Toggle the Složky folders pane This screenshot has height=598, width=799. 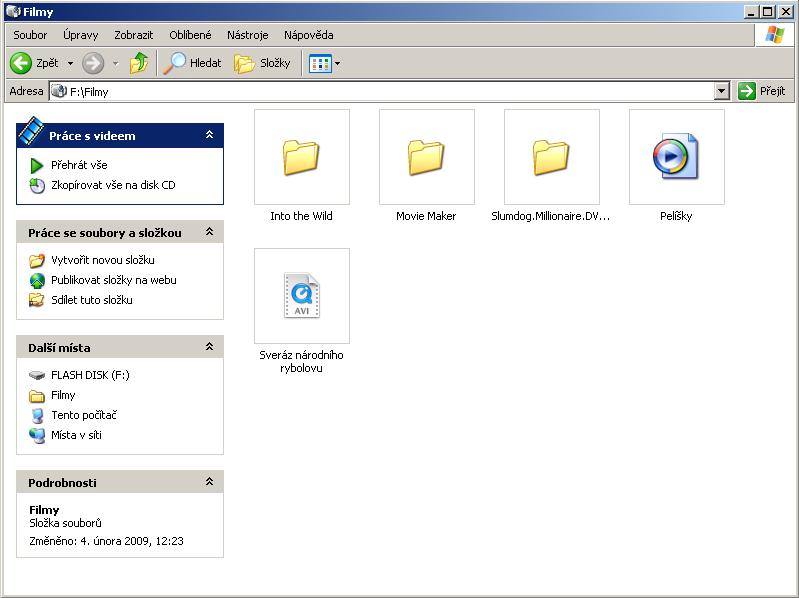(263, 63)
